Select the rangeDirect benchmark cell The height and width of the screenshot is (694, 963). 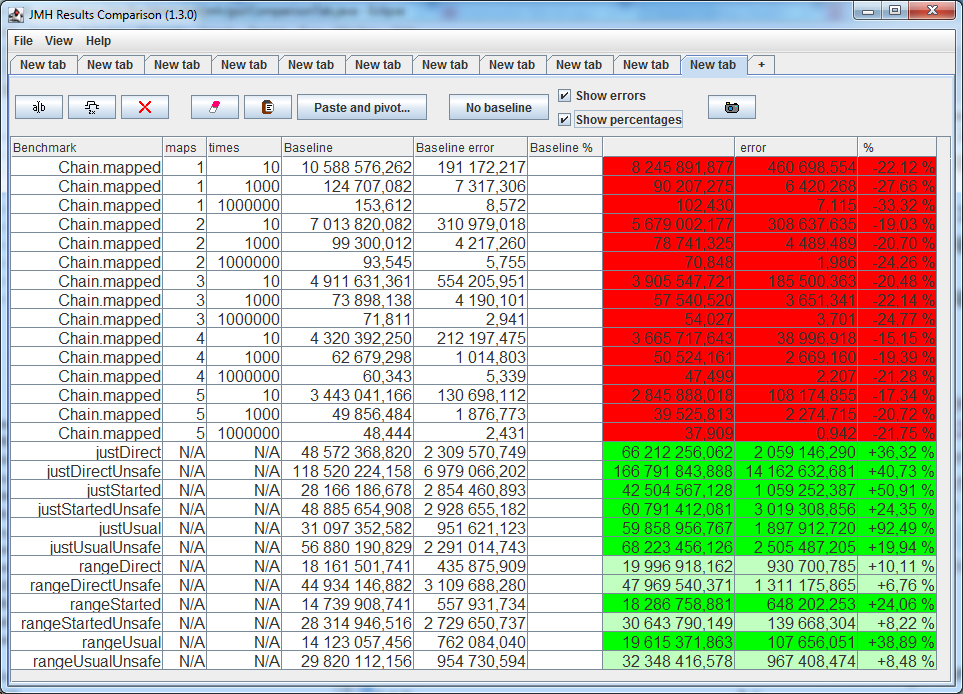point(87,566)
